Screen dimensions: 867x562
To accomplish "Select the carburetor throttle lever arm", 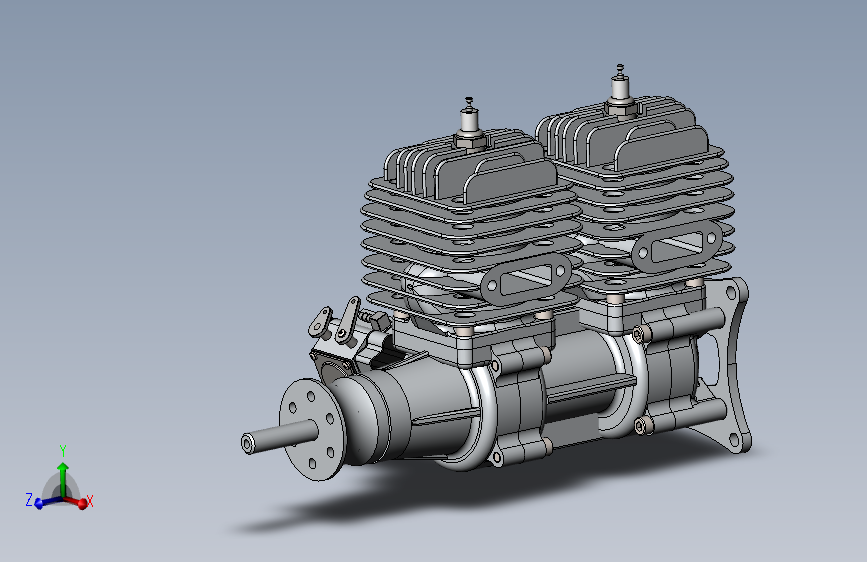I will pyautogui.click(x=348, y=319).
